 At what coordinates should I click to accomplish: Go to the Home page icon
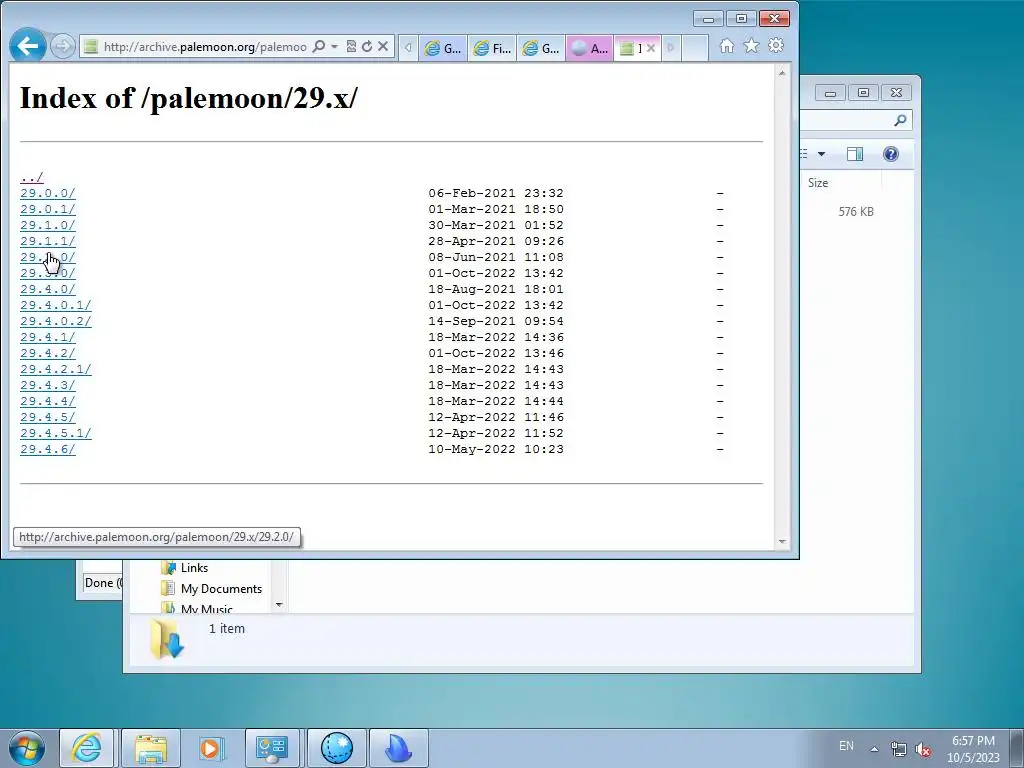point(727,46)
